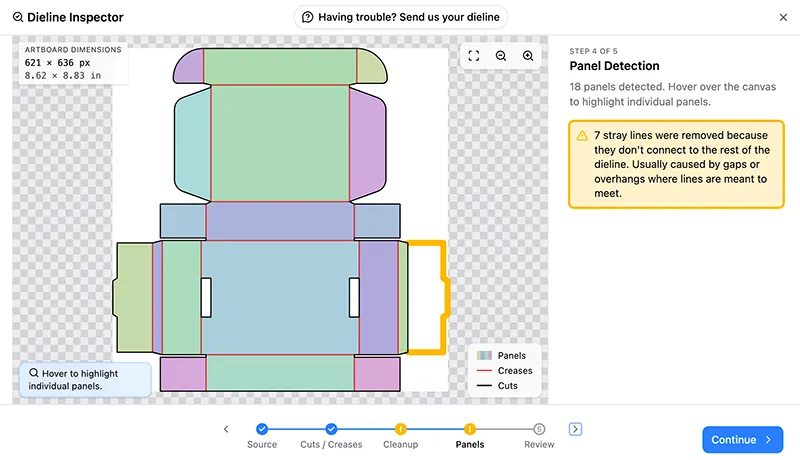This screenshot has width=800, height=460.
Task: Click the Panels legend swatch
Action: (484, 355)
